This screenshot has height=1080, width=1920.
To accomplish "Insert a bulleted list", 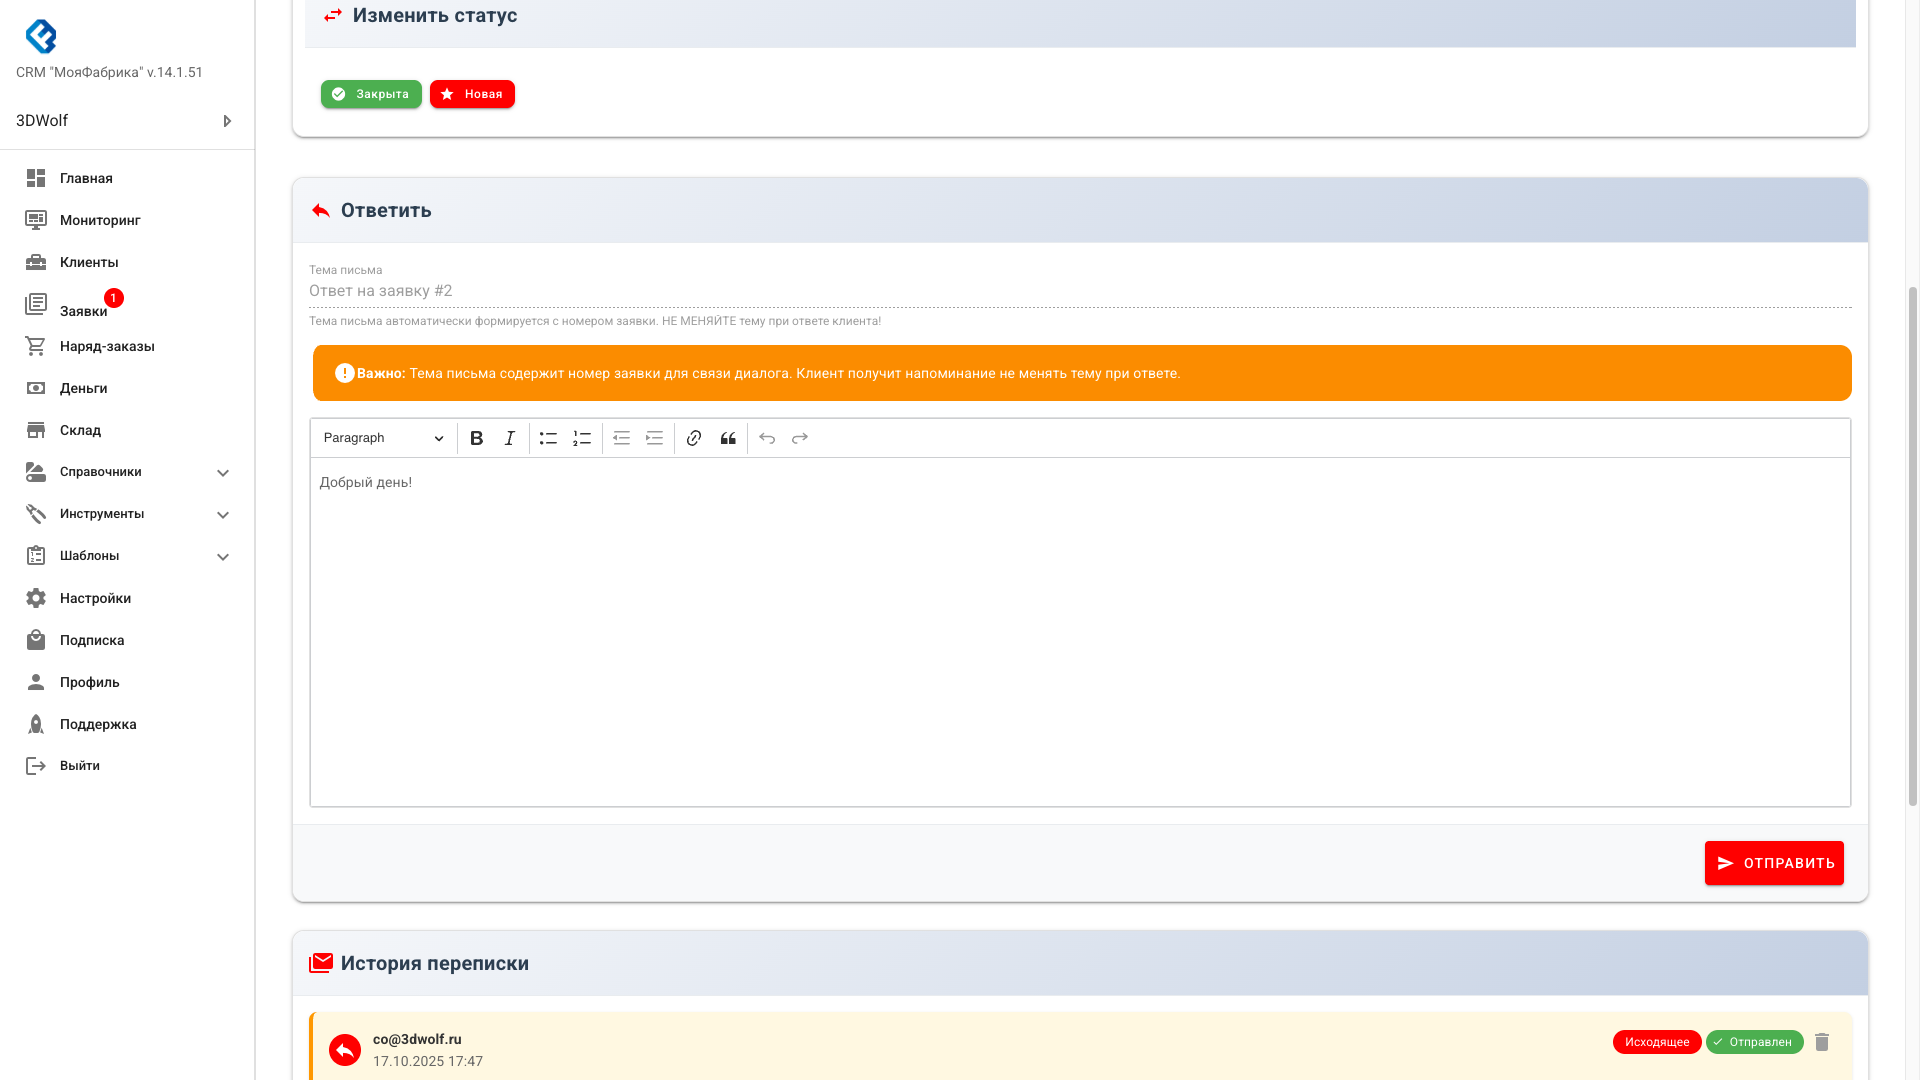I will pos(548,438).
